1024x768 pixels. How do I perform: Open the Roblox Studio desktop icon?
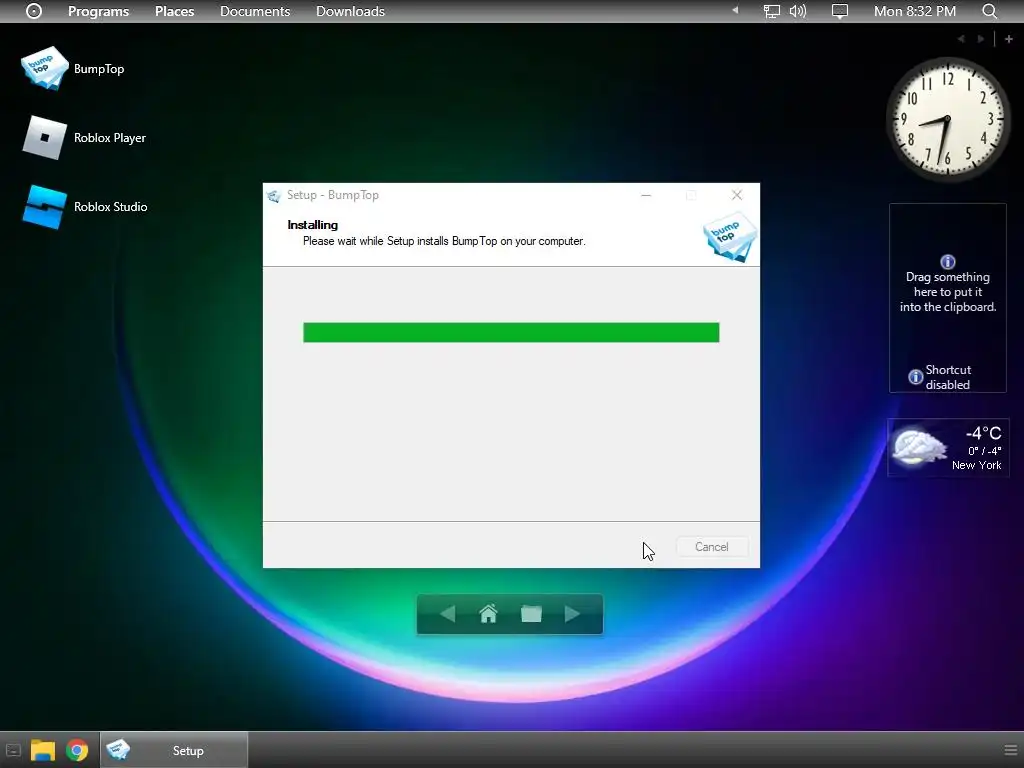click(44, 207)
